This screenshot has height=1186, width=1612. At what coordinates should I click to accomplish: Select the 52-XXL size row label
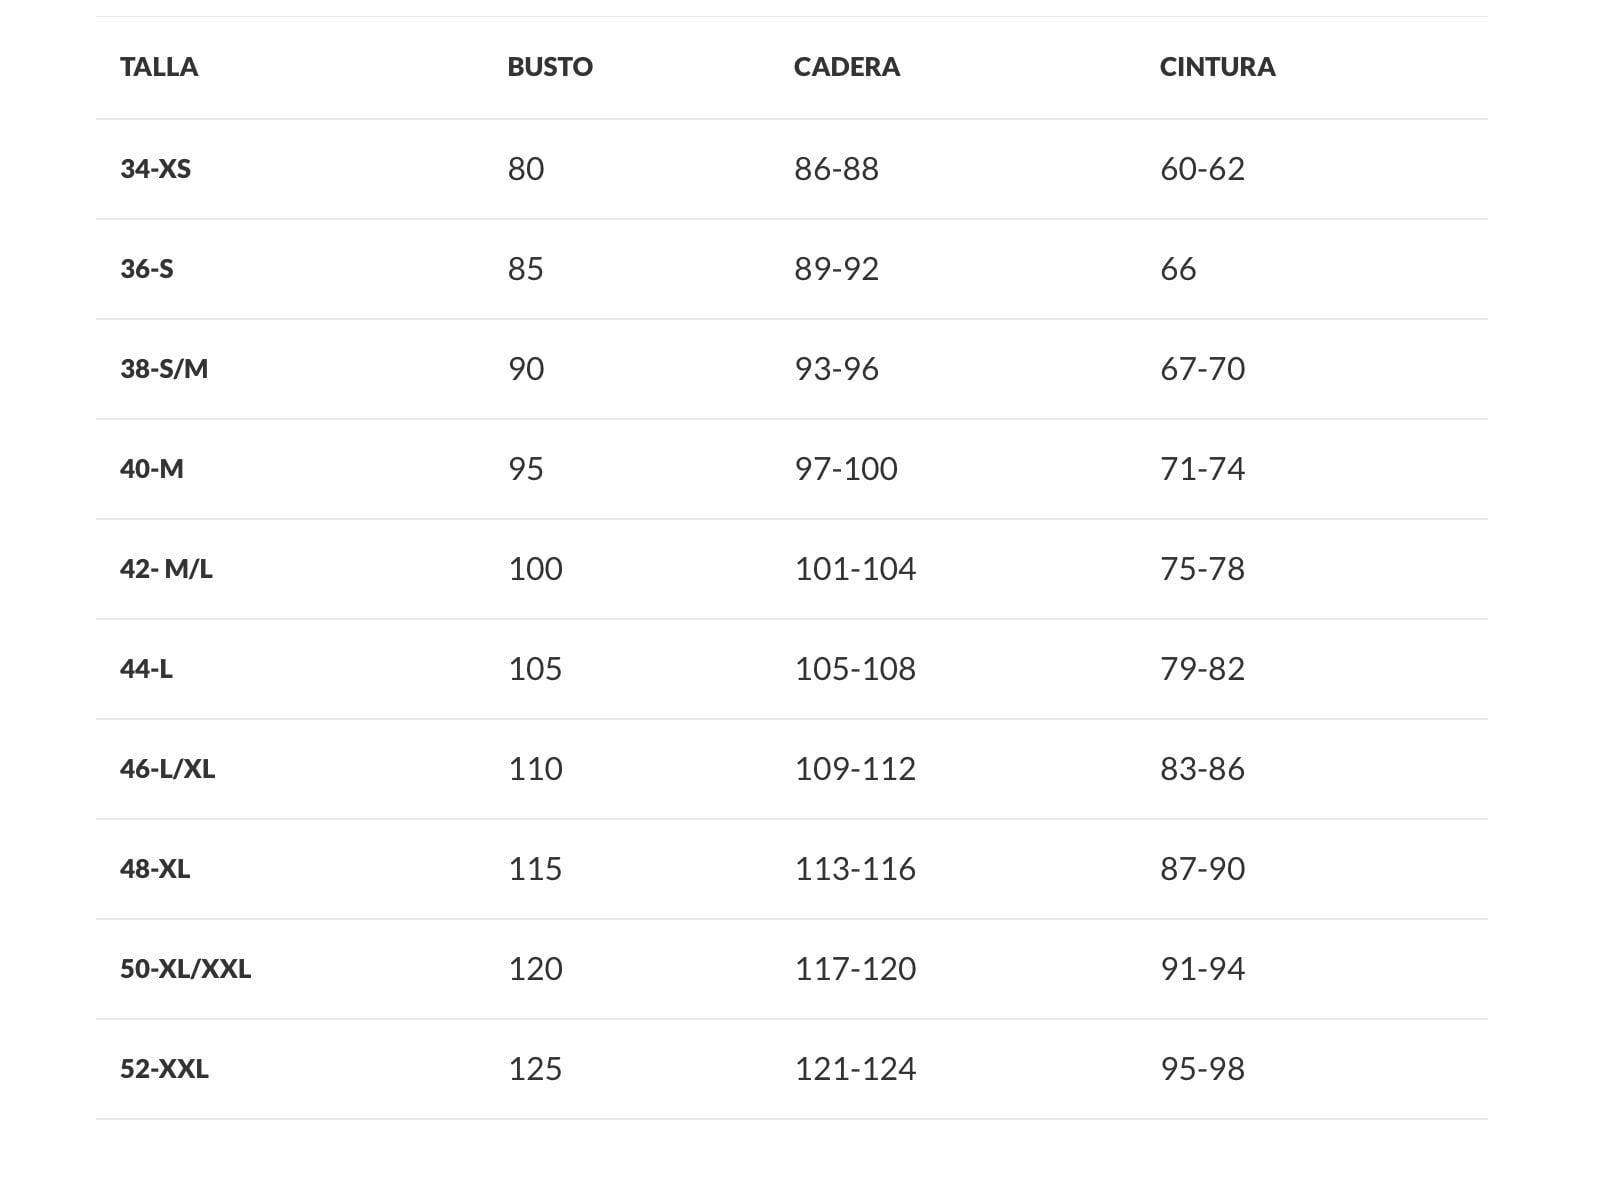click(164, 1069)
